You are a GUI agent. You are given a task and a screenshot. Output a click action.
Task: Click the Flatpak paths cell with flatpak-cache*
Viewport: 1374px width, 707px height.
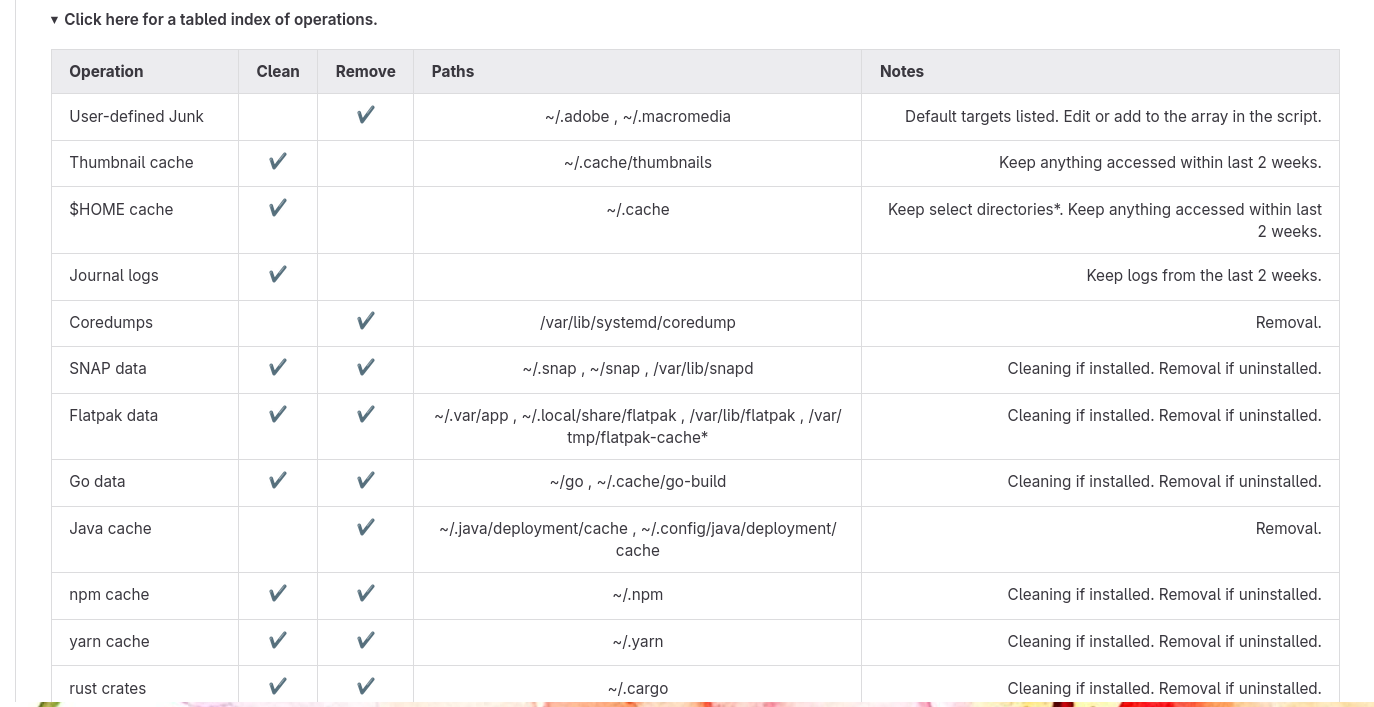(x=638, y=427)
